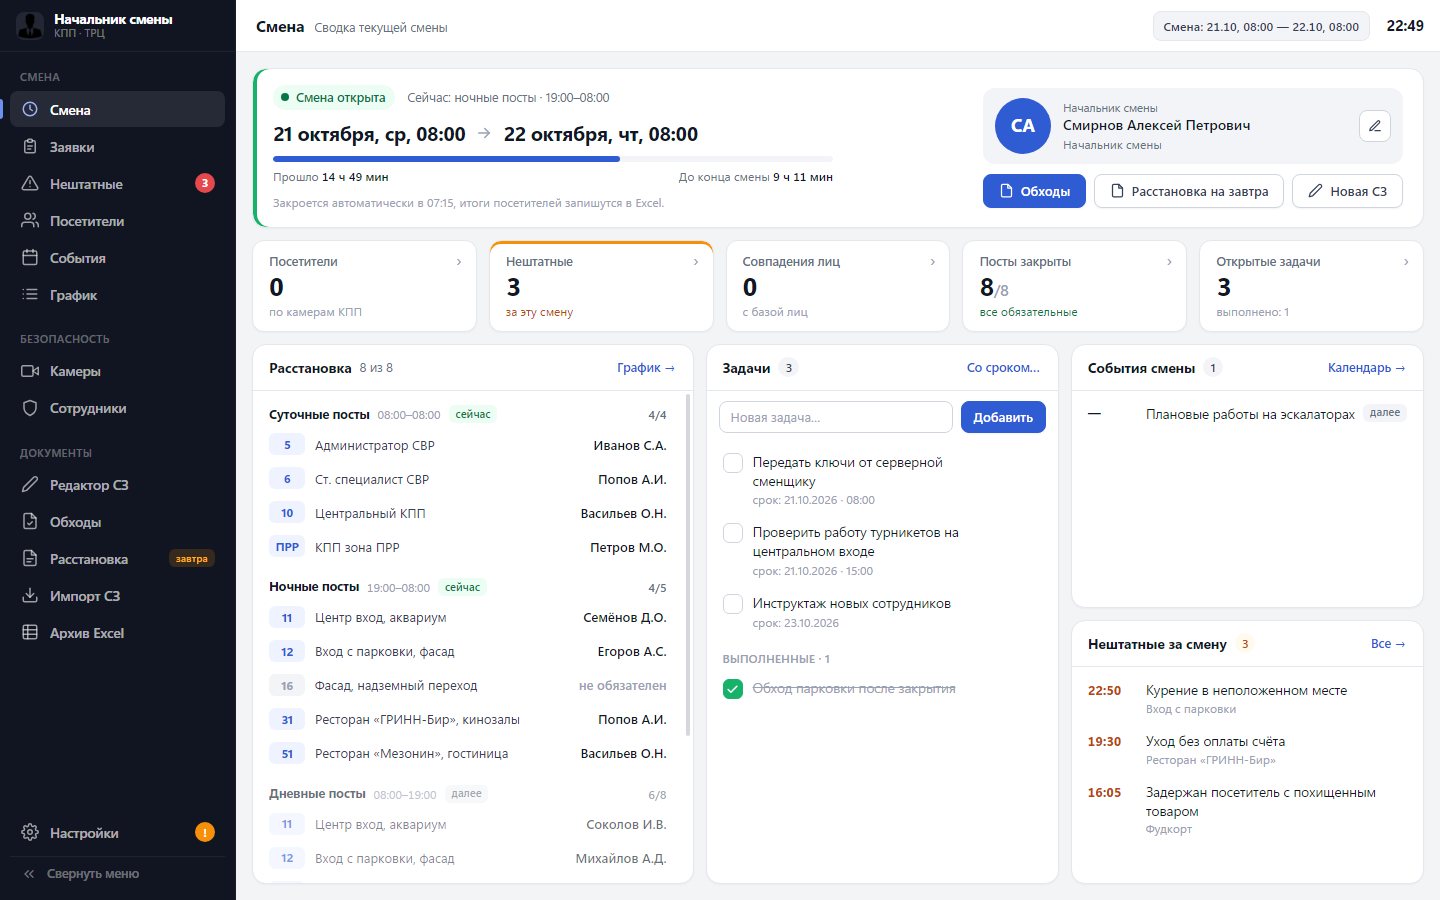Expand the Открытые задачи card chevron
The height and width of the screenshot is (900, 1440).
click(1406, 262)
